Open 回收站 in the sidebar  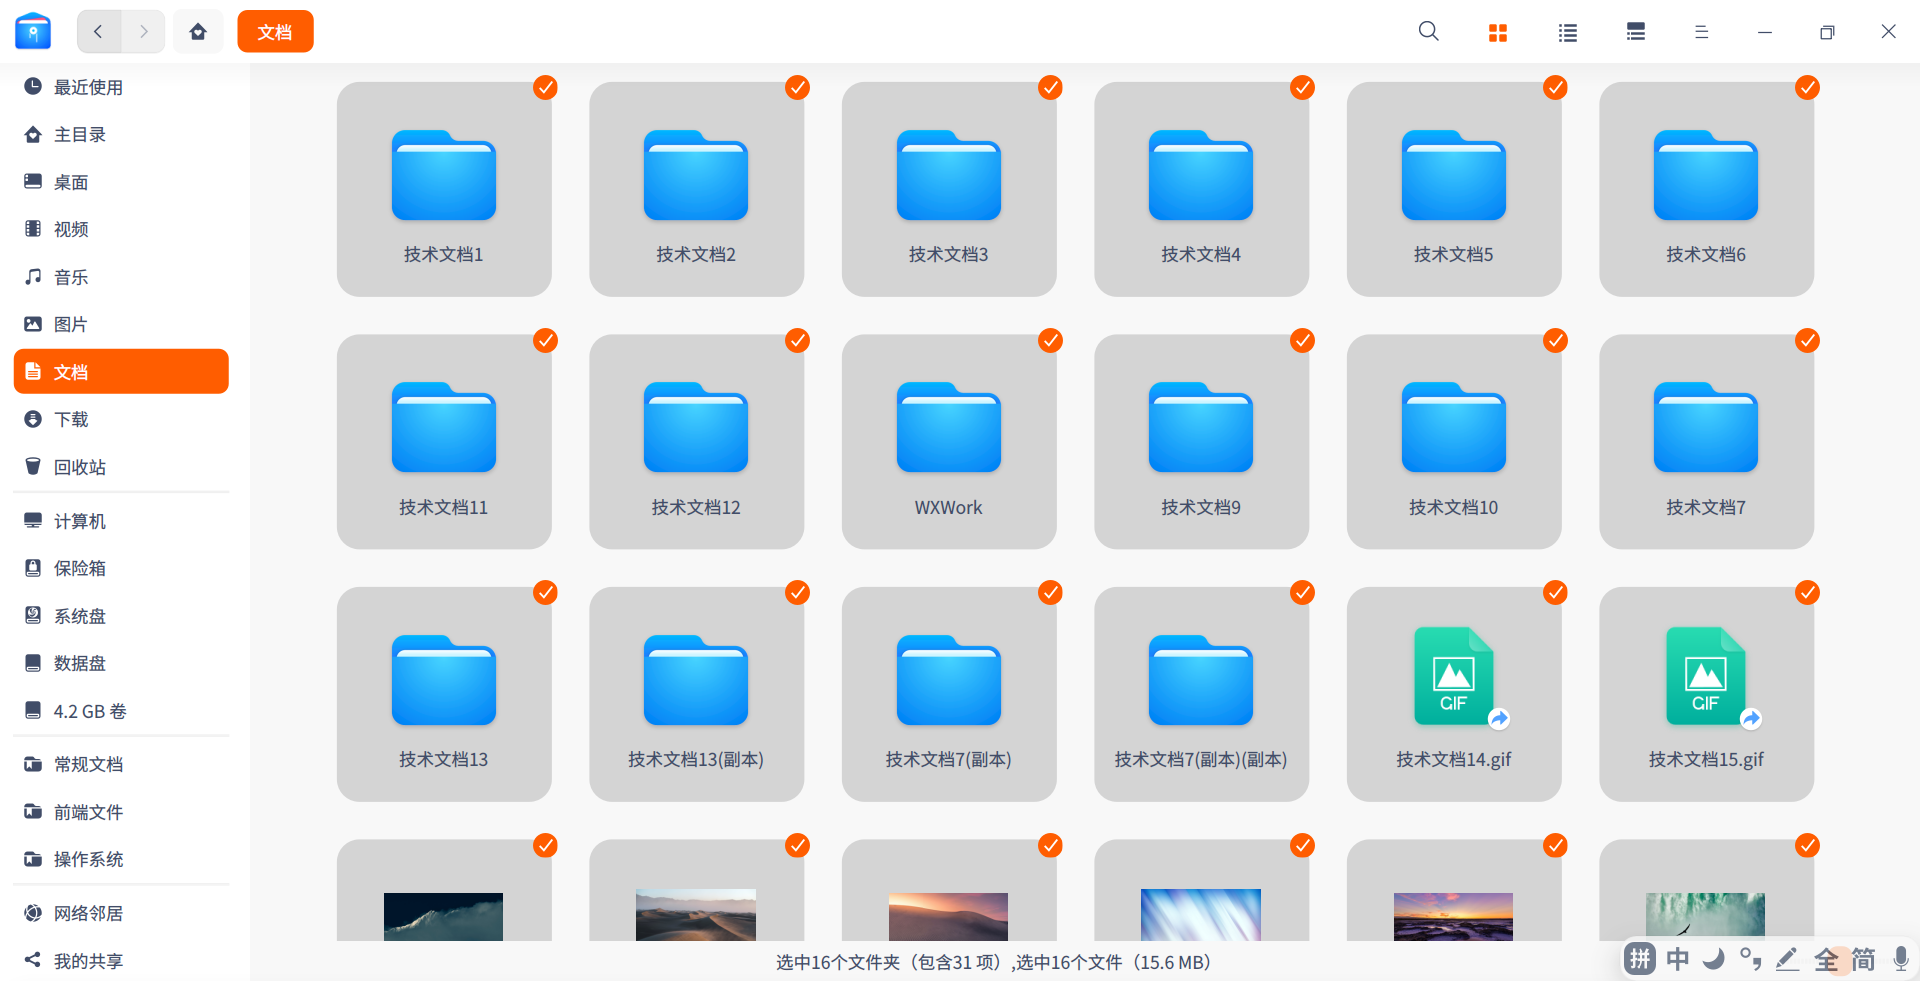pos(121,467)
